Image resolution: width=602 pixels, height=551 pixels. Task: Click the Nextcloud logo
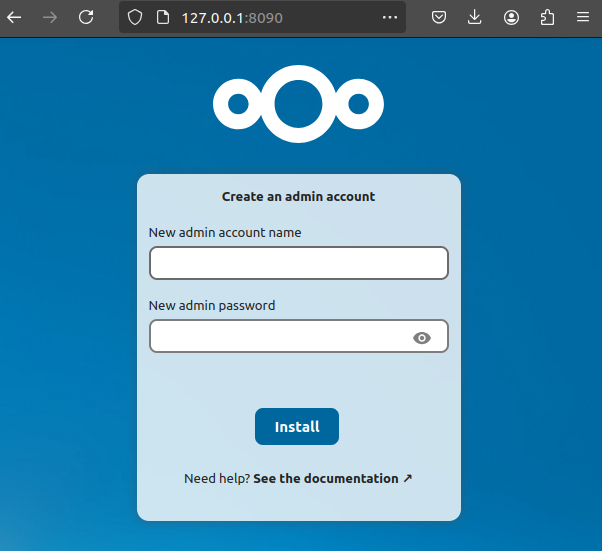(x=298, y=104)
